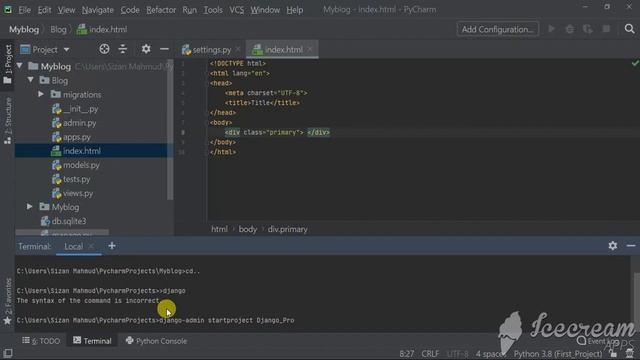This screenshot has width=640, height=360.
Task: Click the Debug bug icon in toolbar
Action: [570, 29]
